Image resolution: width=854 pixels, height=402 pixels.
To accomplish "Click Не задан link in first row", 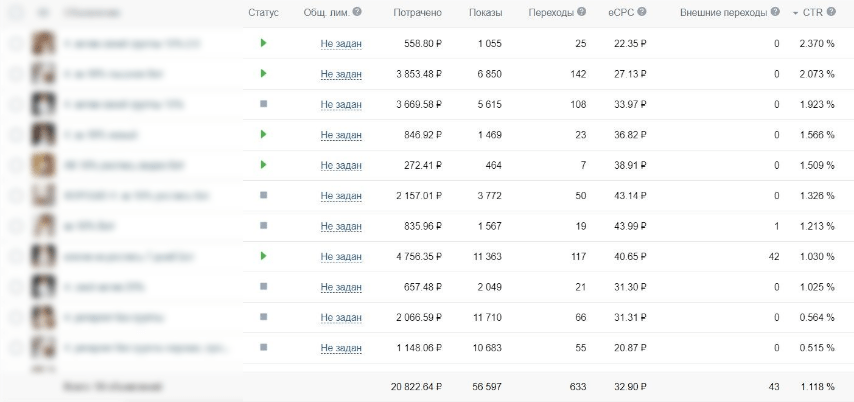I will tap(341, 44).
